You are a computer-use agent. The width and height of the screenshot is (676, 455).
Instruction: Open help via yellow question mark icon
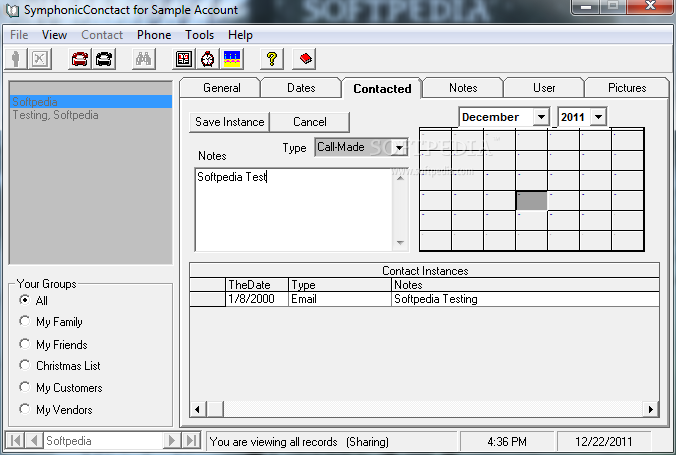pos(272,59)
